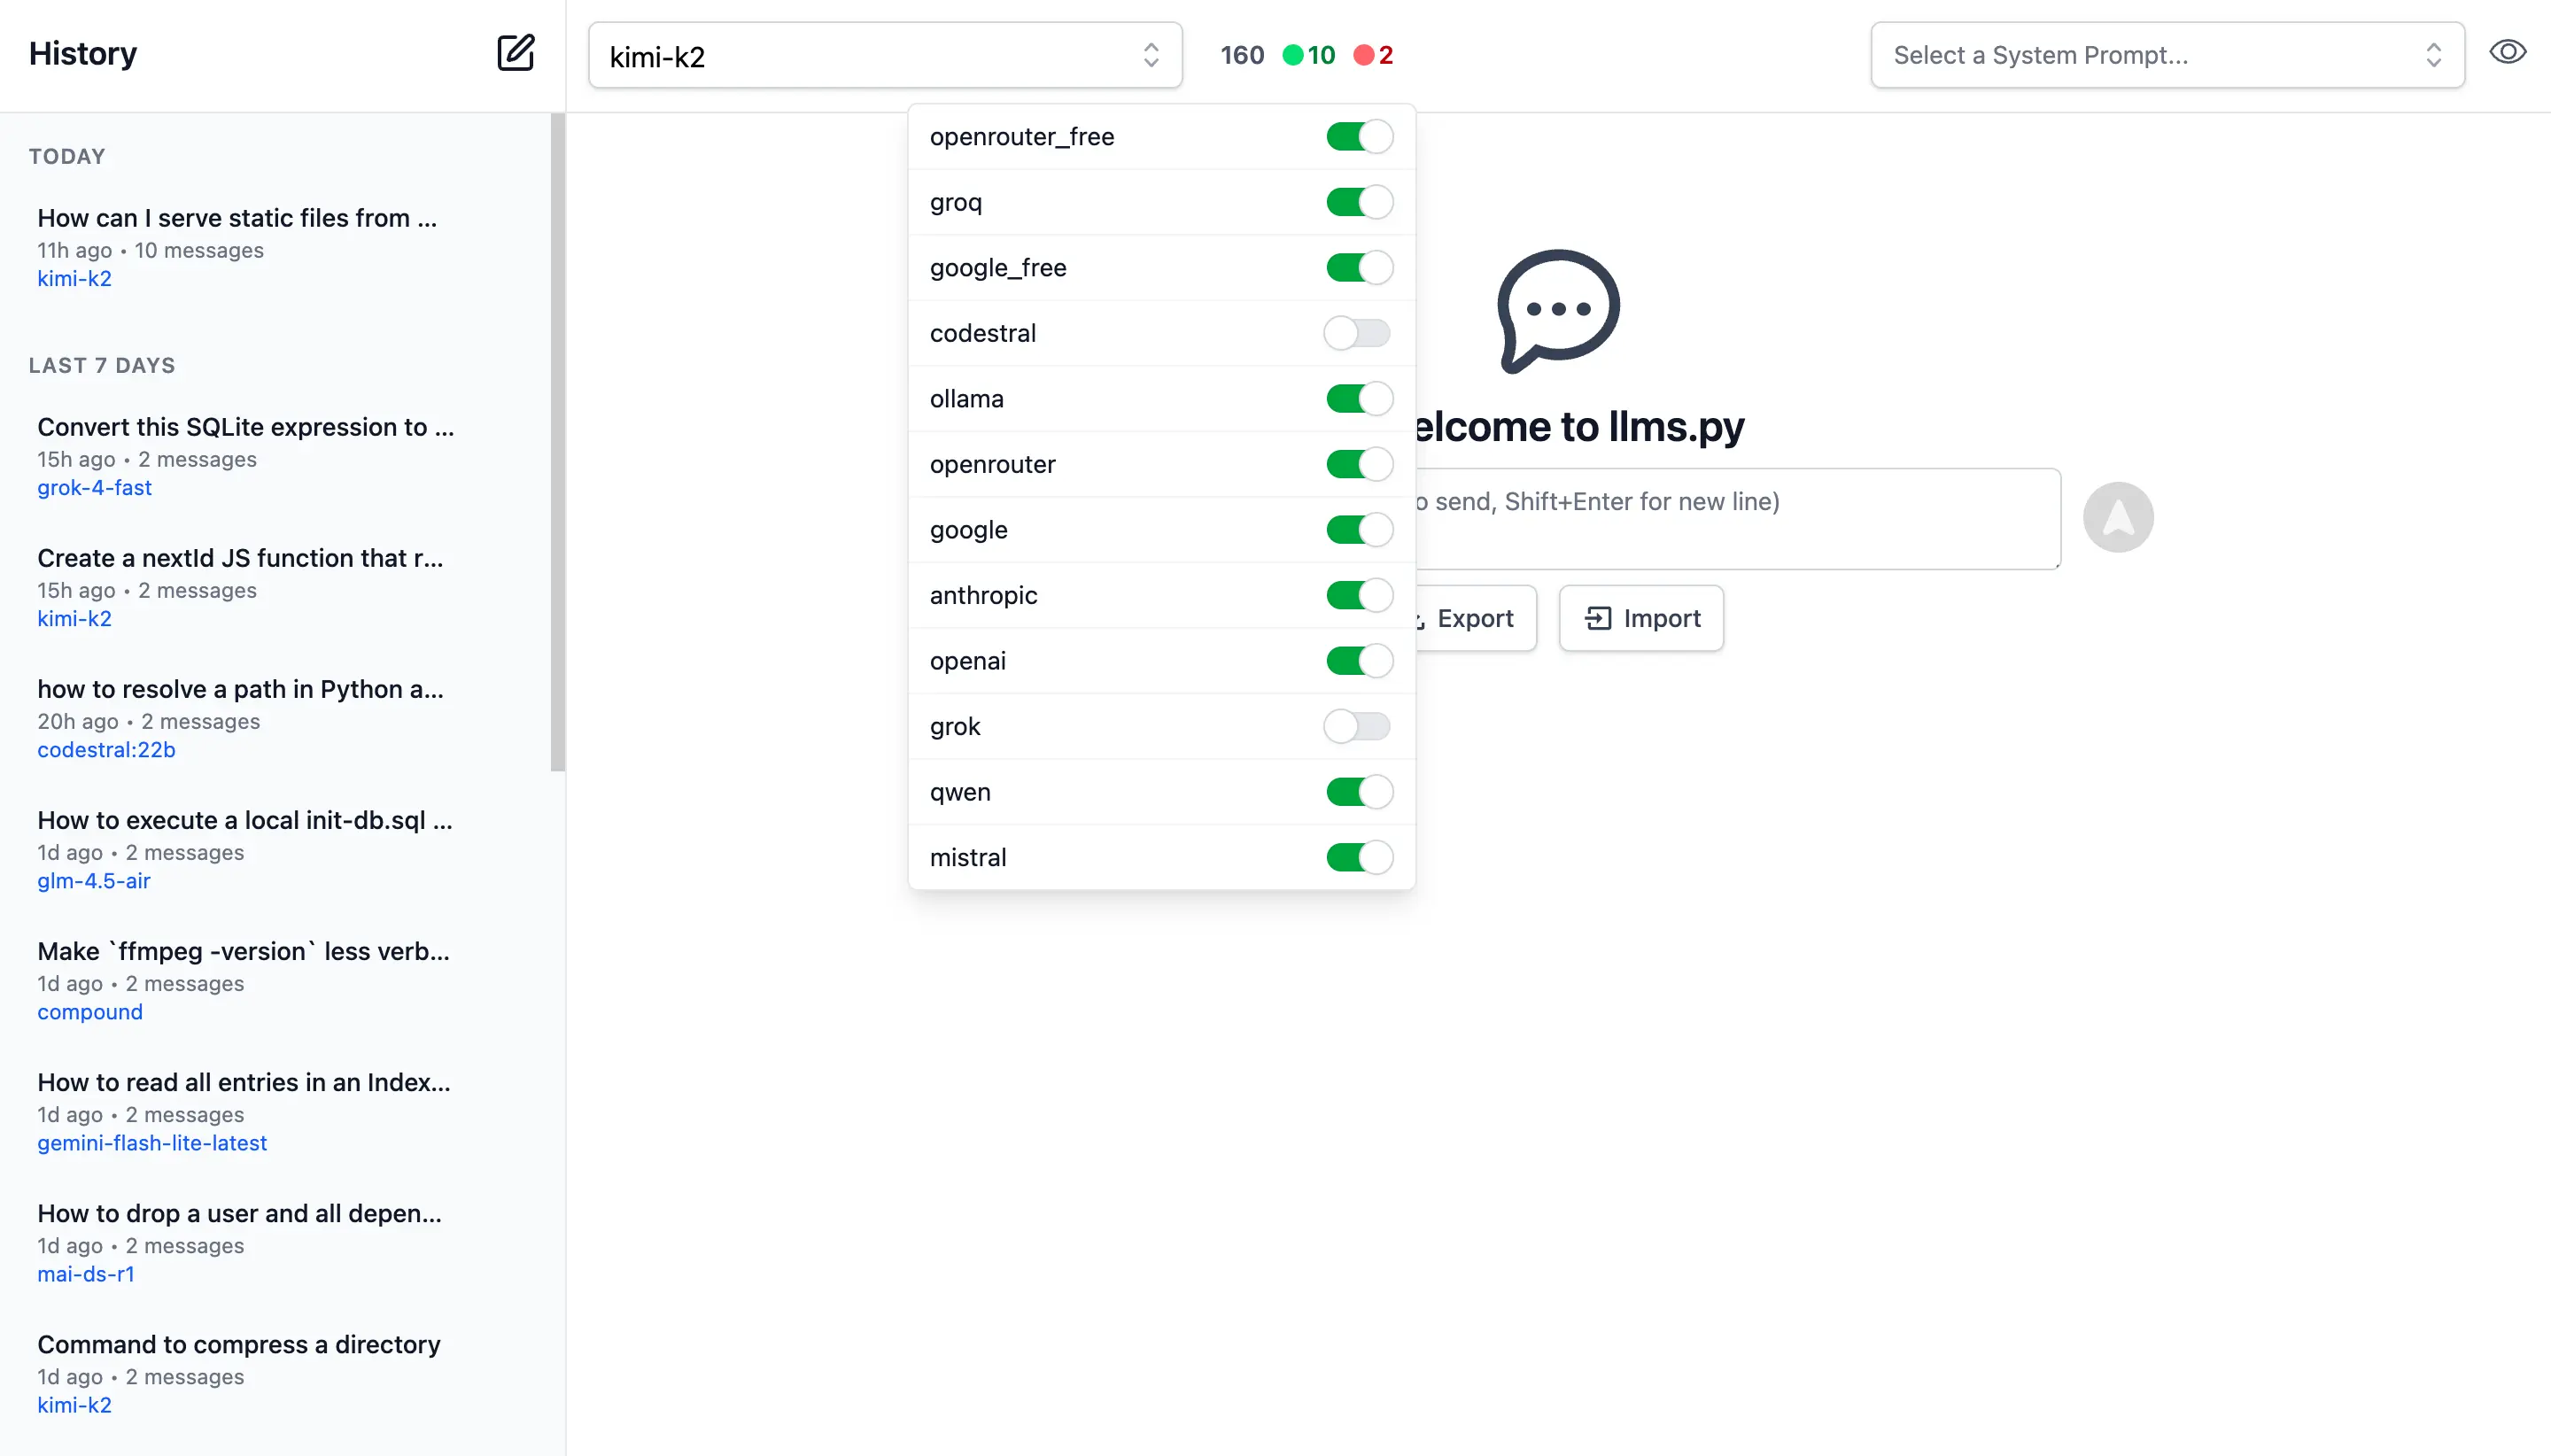Viewport: 2551px width, 1456px height.
Task: Open chat 'How to drop a user and all depen...'
Action: click(x=275, y=1242)
